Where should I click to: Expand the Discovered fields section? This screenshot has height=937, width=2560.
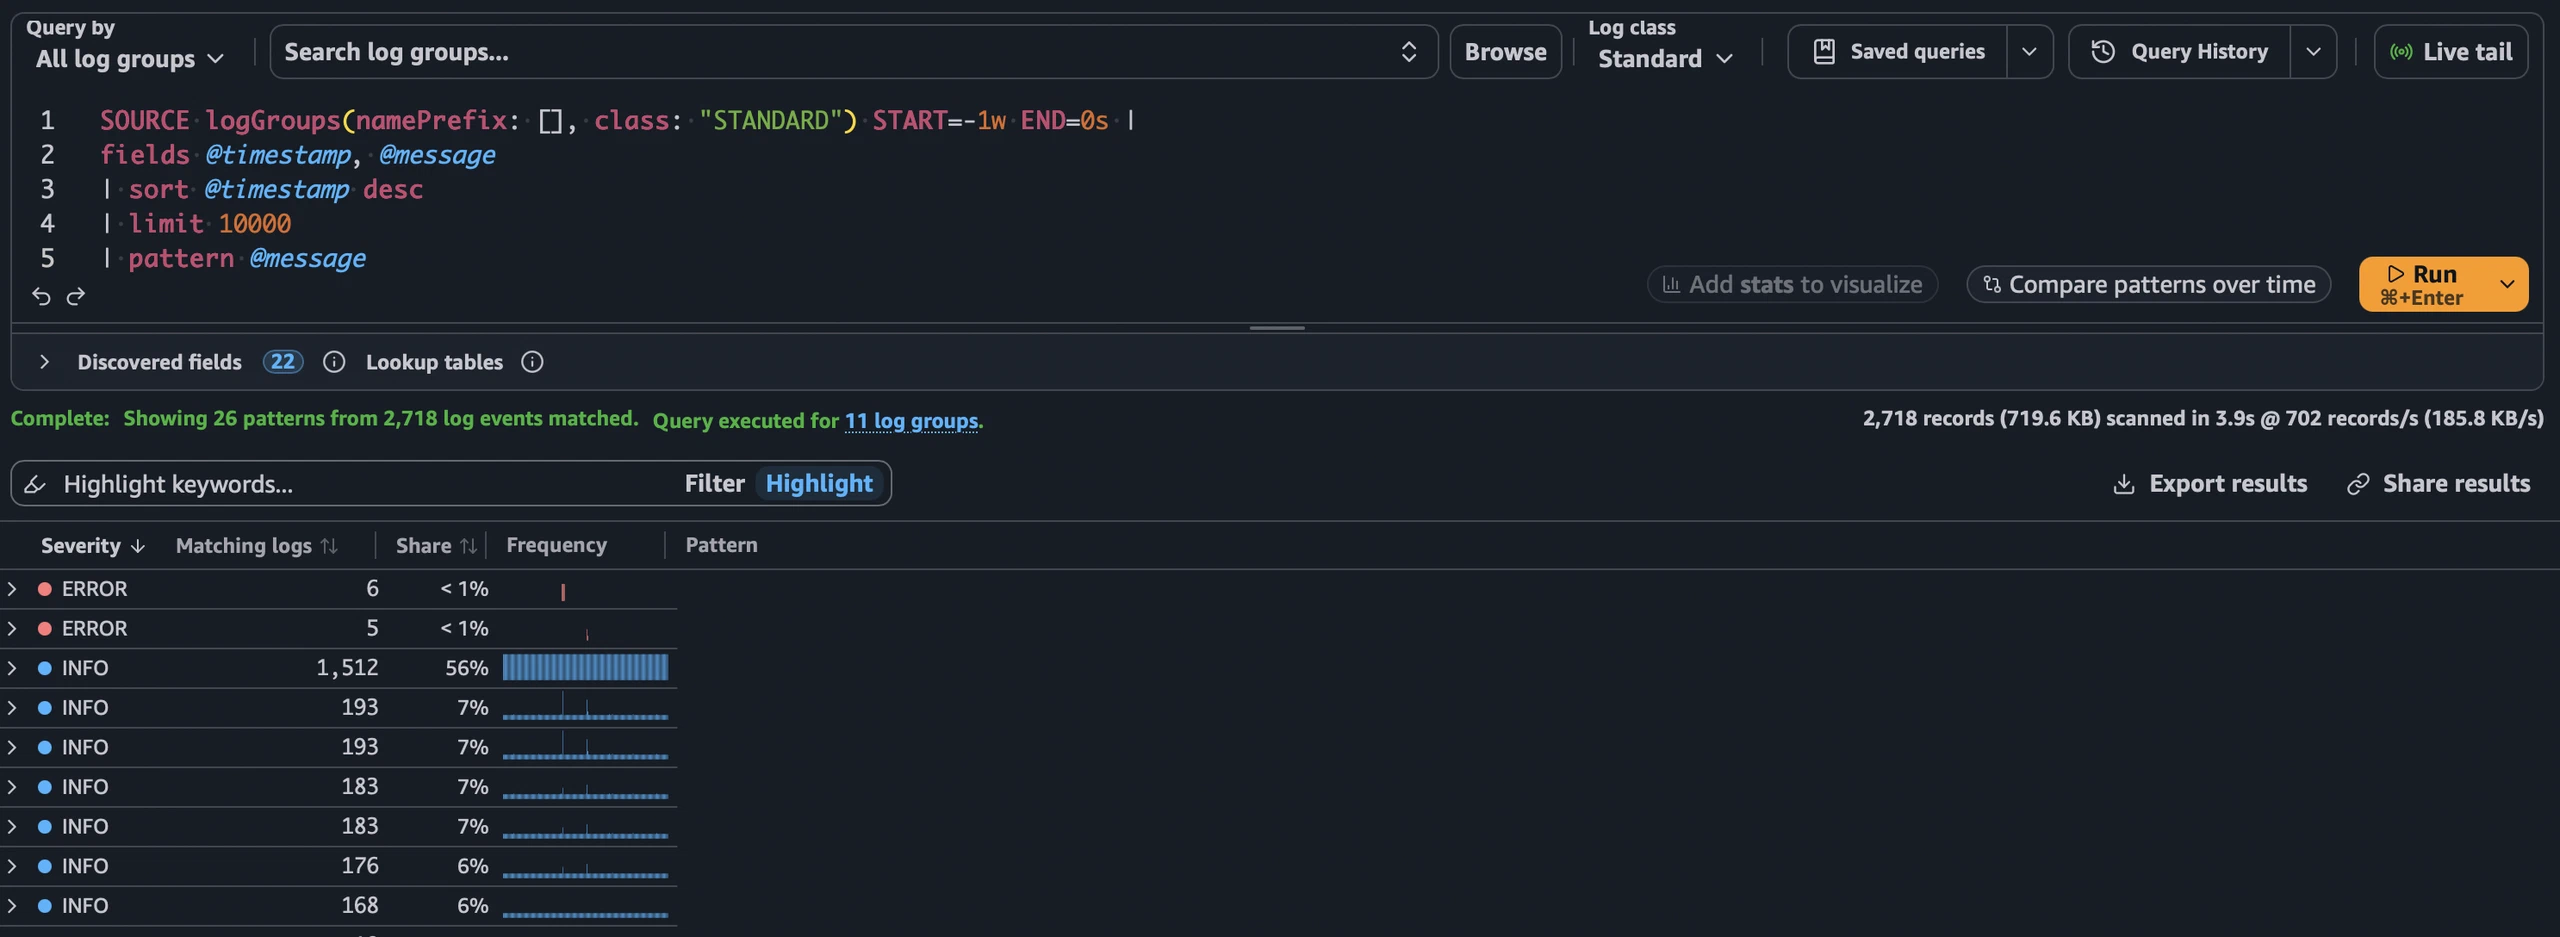pyautogui.click(x=44, y=362)
